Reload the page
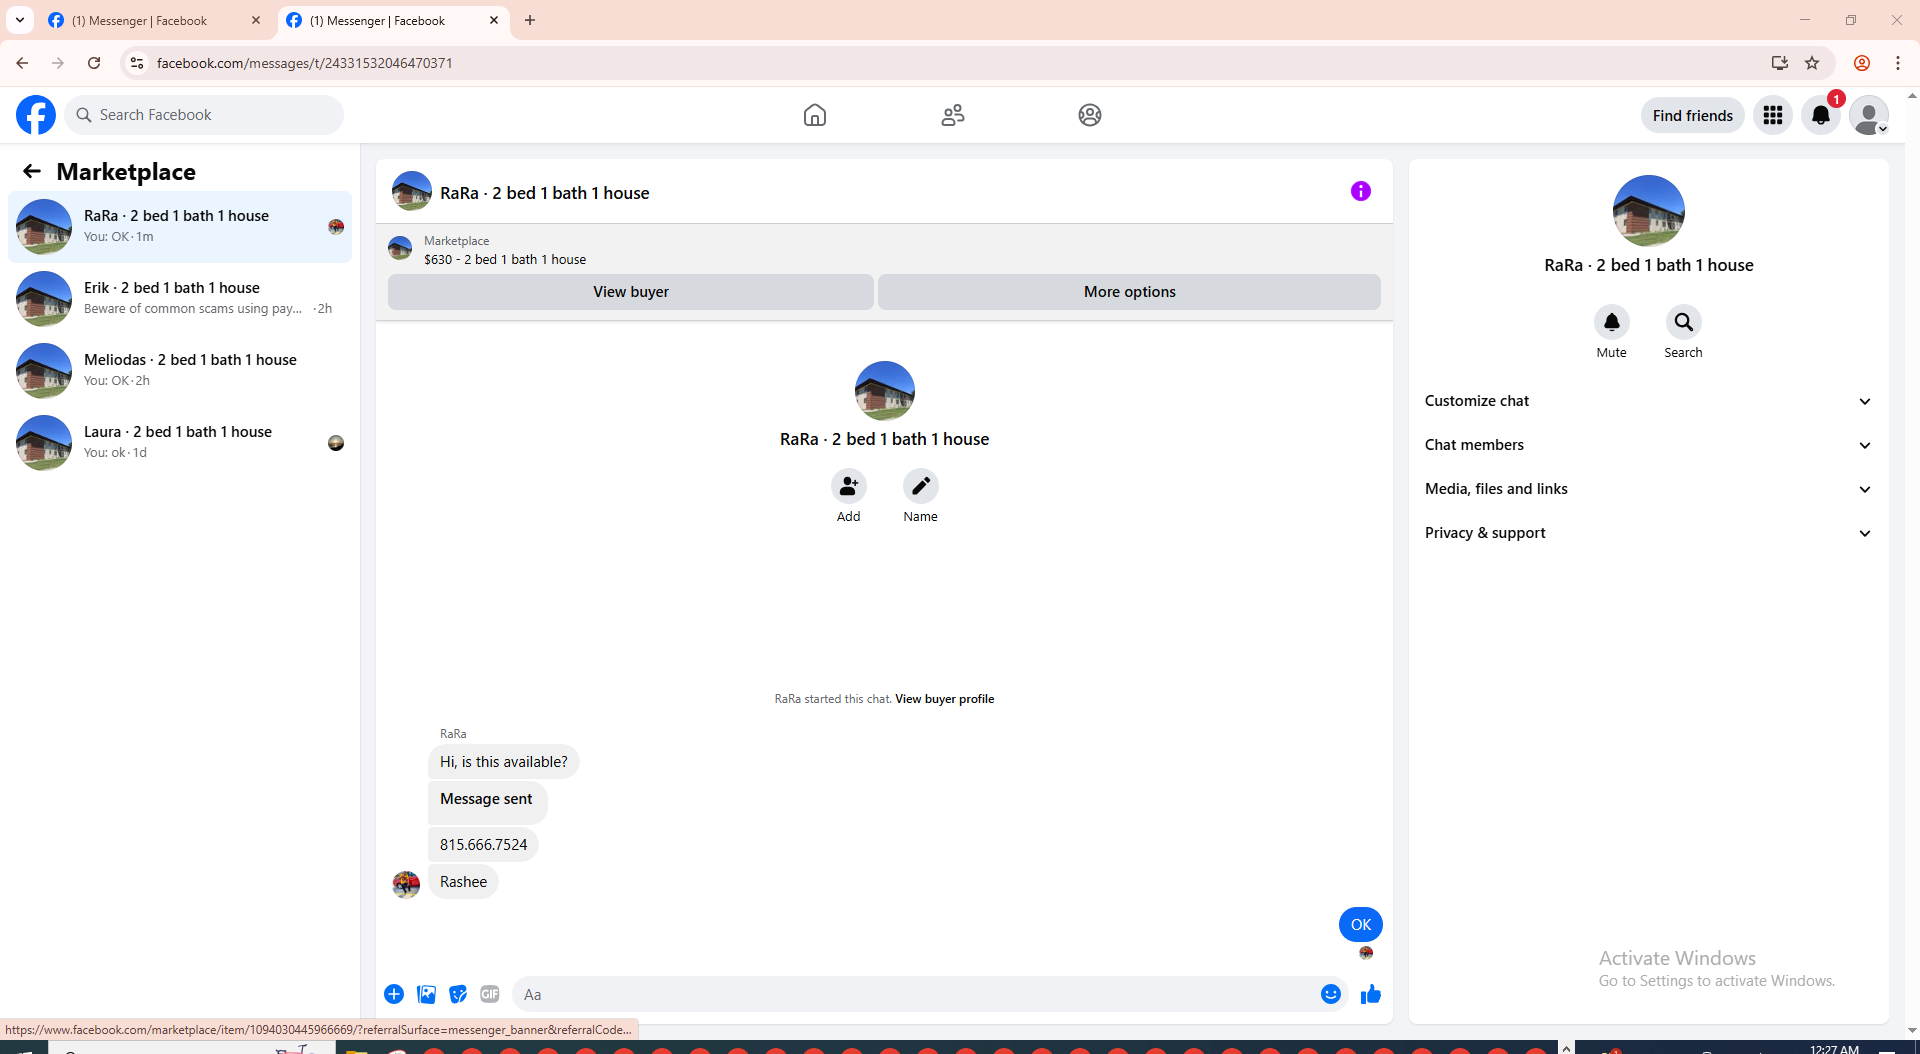 94,63
